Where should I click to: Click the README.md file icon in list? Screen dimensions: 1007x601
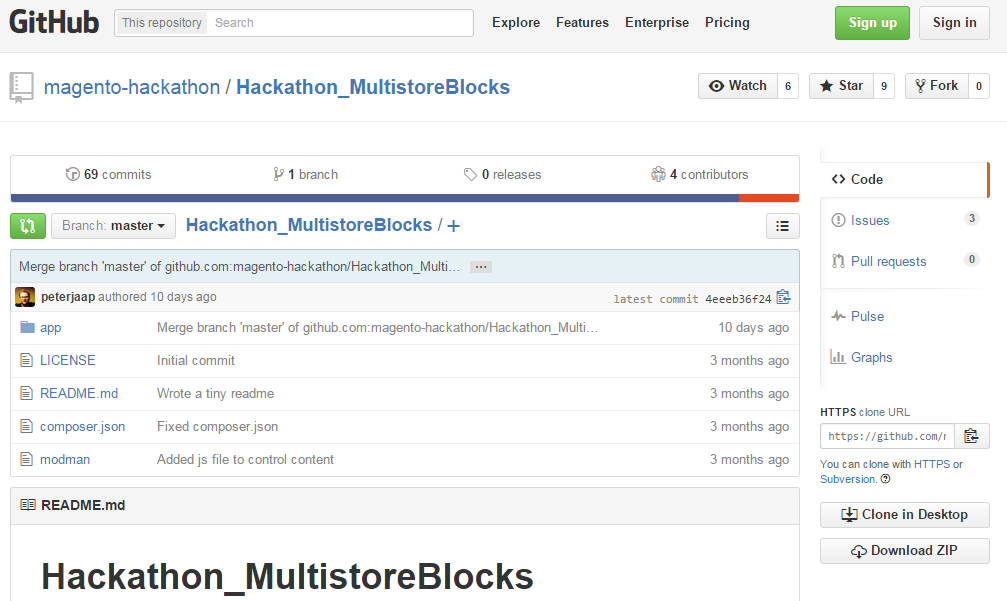(26, 393)
